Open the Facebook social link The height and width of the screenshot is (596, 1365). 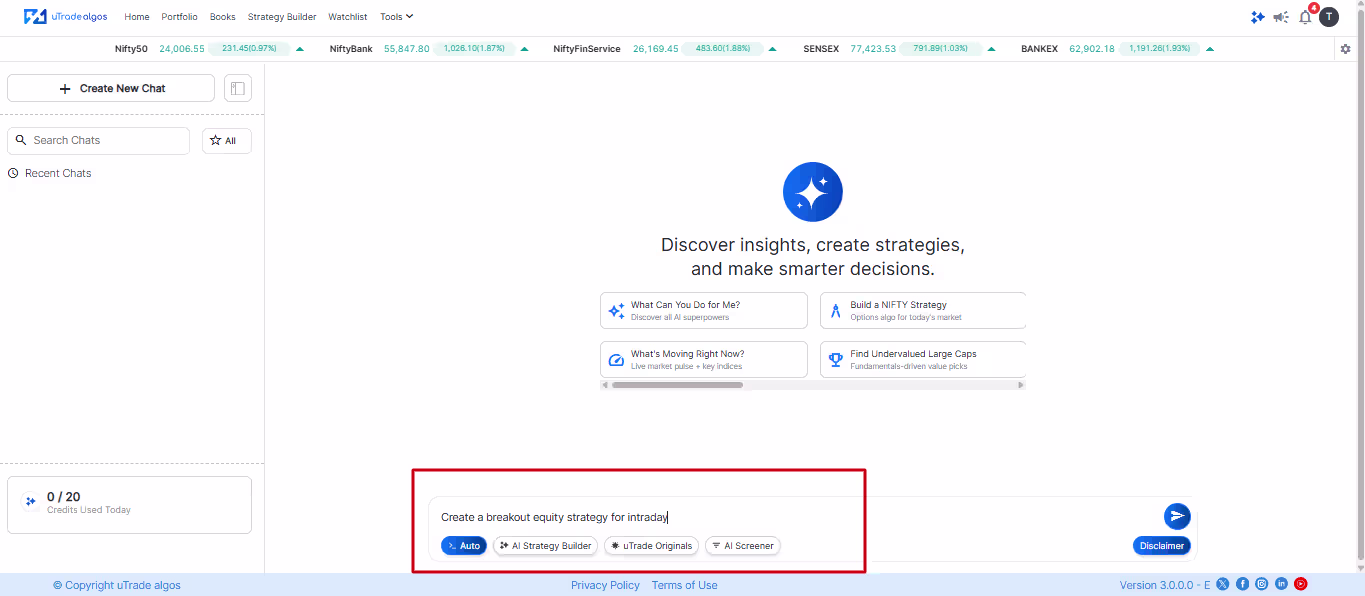pyautogui.click(x=1242, y=584)
